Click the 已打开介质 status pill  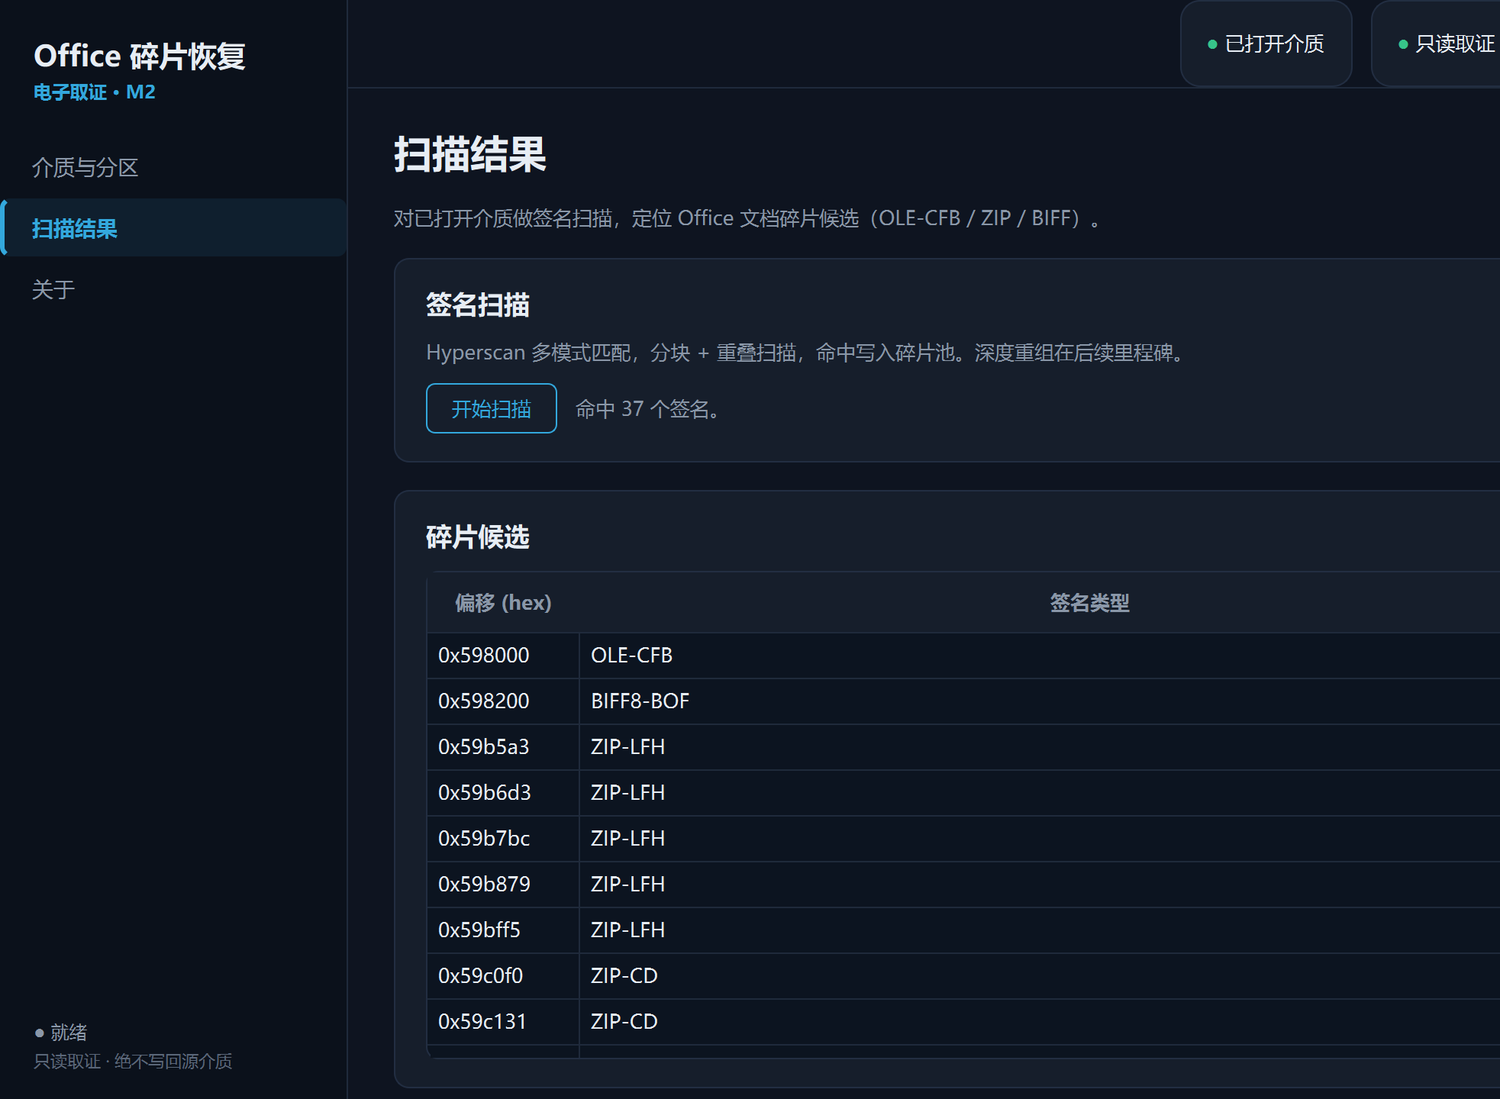pos(1266,44)
